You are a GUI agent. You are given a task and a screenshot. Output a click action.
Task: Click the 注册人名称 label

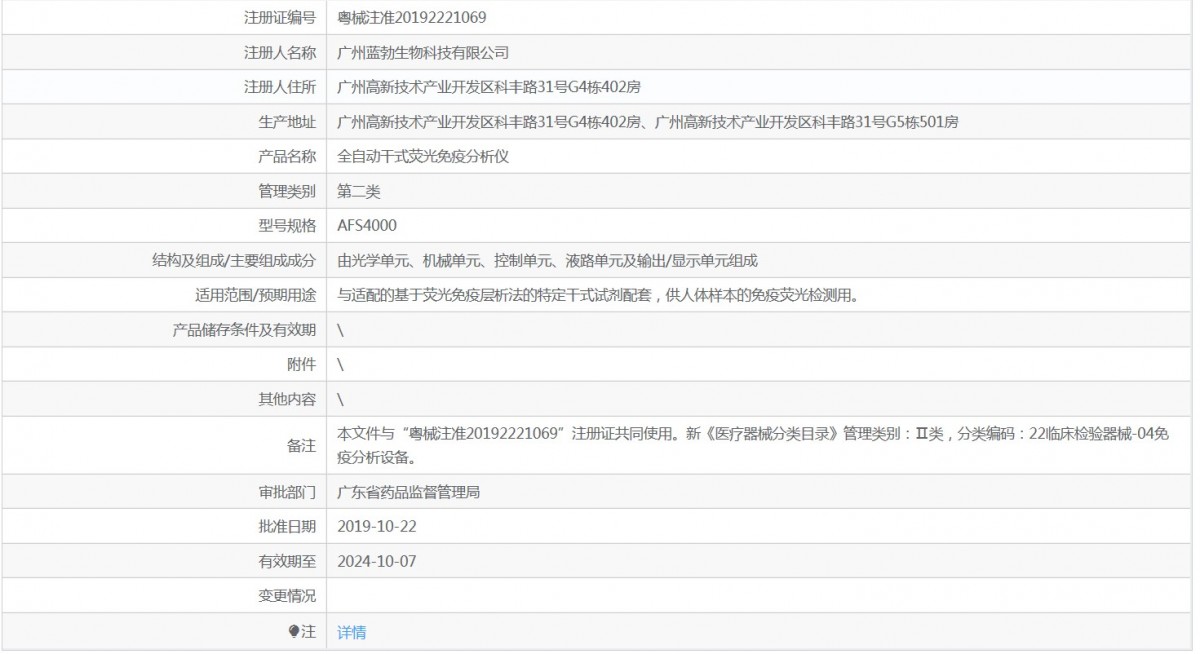coord(280,52)
